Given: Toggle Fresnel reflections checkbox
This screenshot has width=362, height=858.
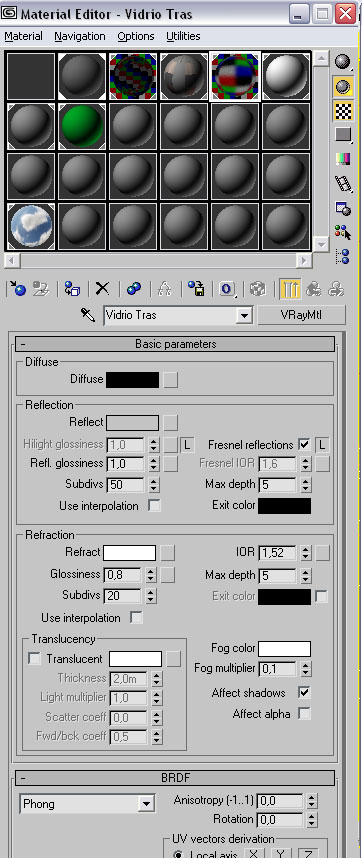Looking at the screenshot, I should coord(304,445).
